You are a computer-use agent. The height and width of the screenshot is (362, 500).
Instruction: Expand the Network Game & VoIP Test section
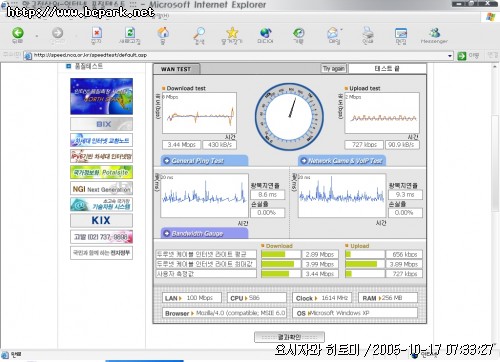[342, 161]
